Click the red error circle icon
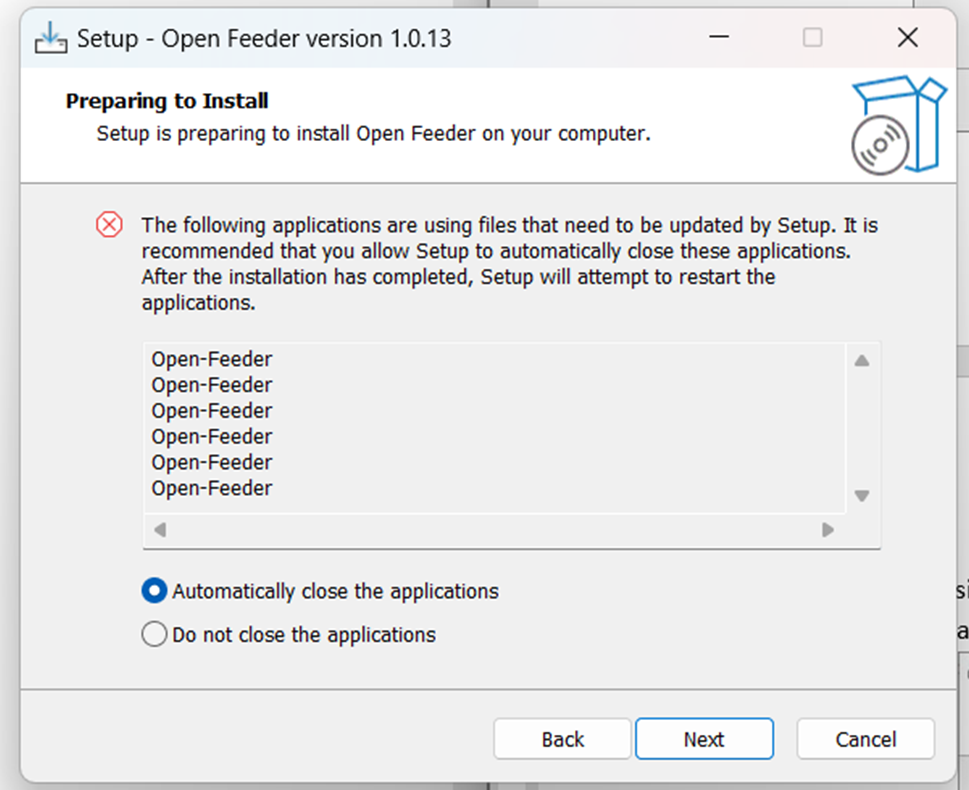 click(109, 225)
